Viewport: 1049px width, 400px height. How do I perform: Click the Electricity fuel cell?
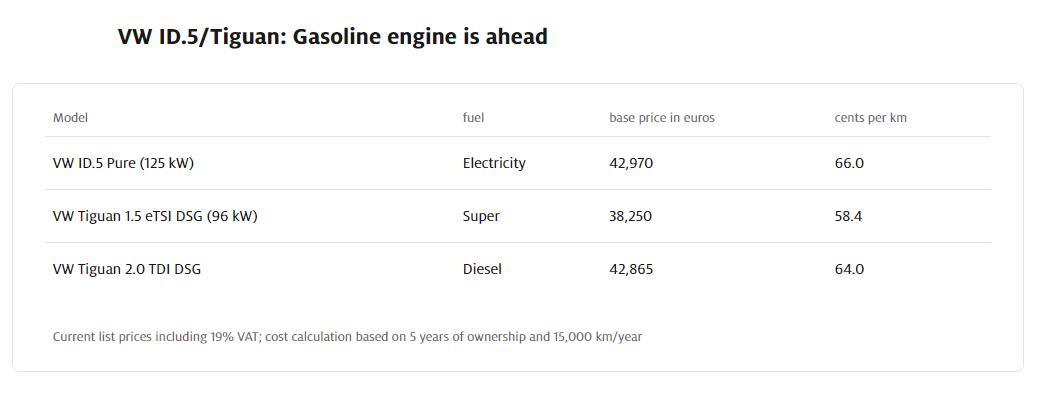494,163
